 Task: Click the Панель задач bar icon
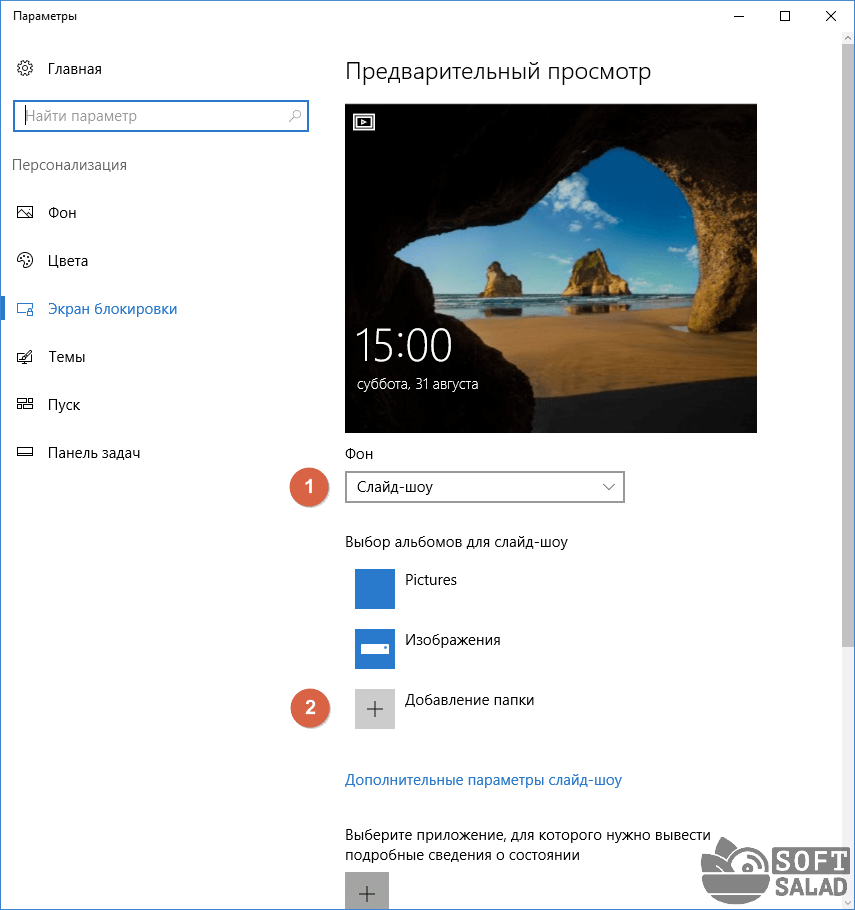click(x=25, y=452)
